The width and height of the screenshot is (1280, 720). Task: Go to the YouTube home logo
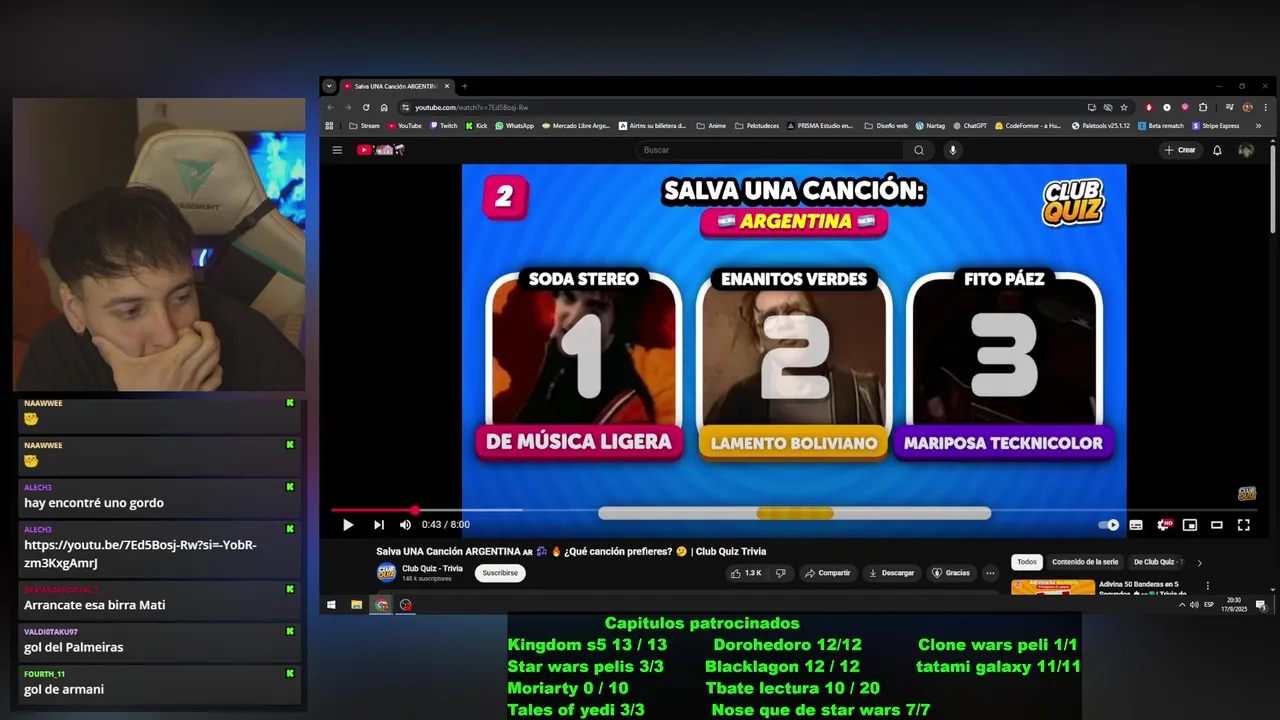(x=380, y=150)
